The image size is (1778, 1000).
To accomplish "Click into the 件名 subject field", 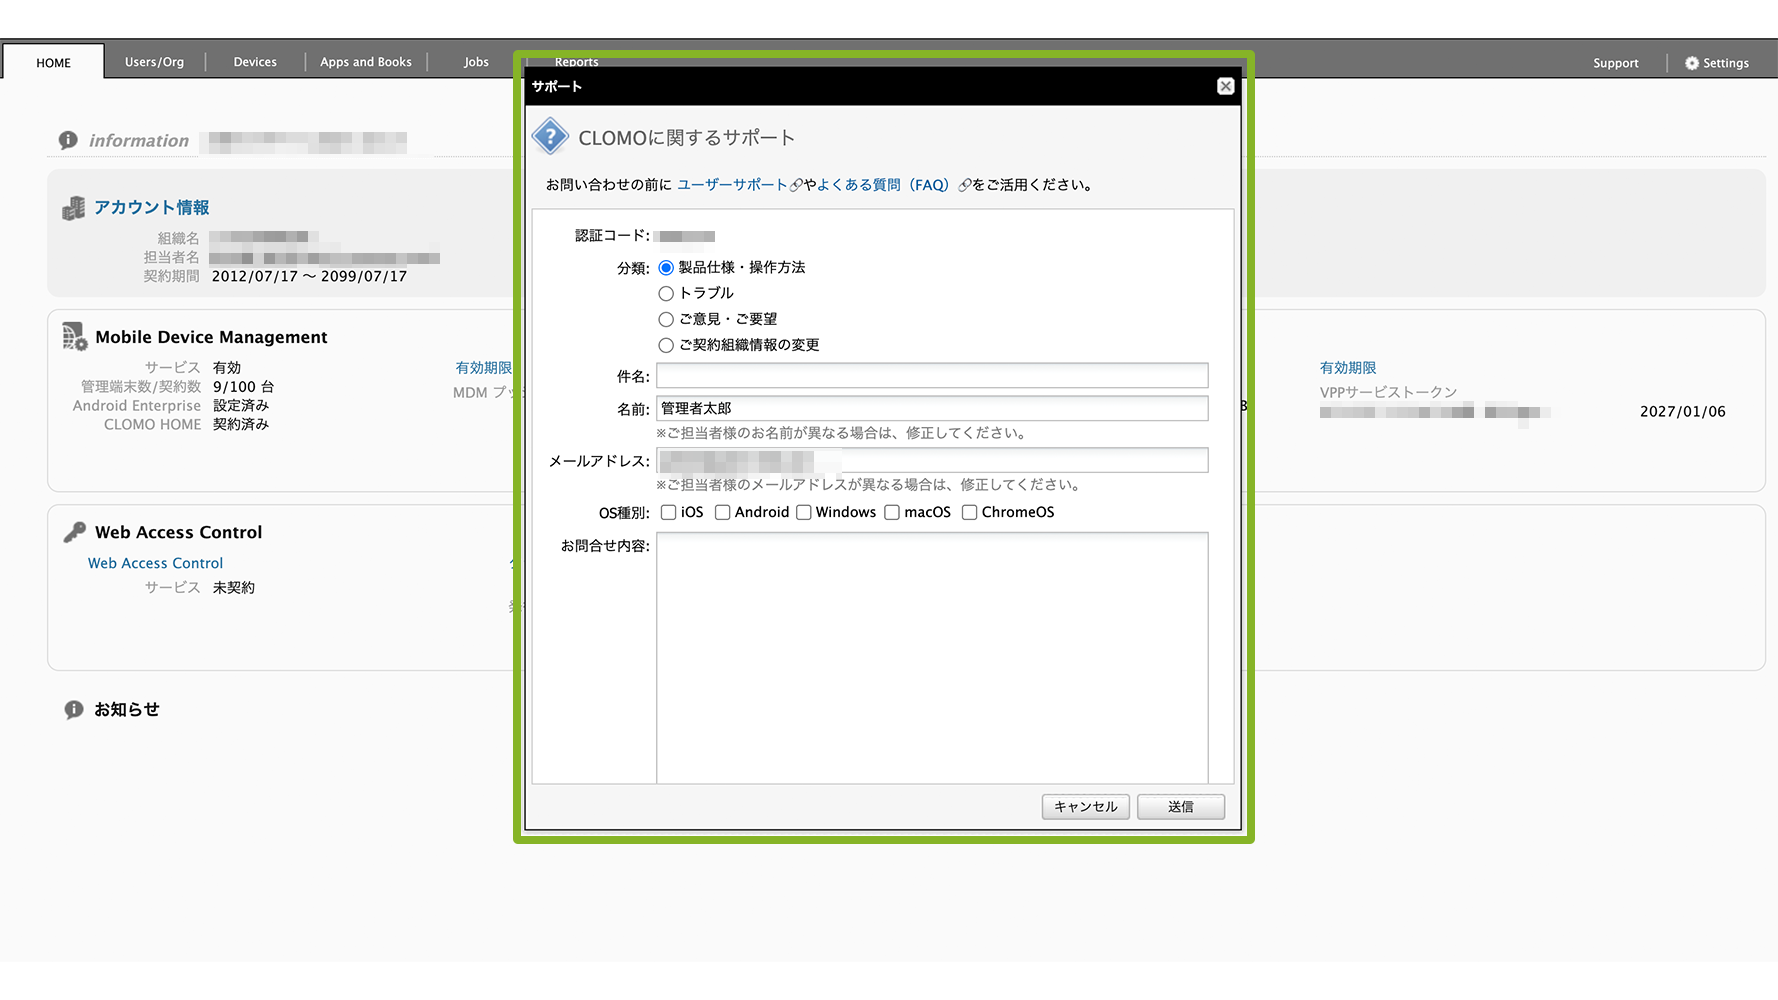I will [931, 376].
